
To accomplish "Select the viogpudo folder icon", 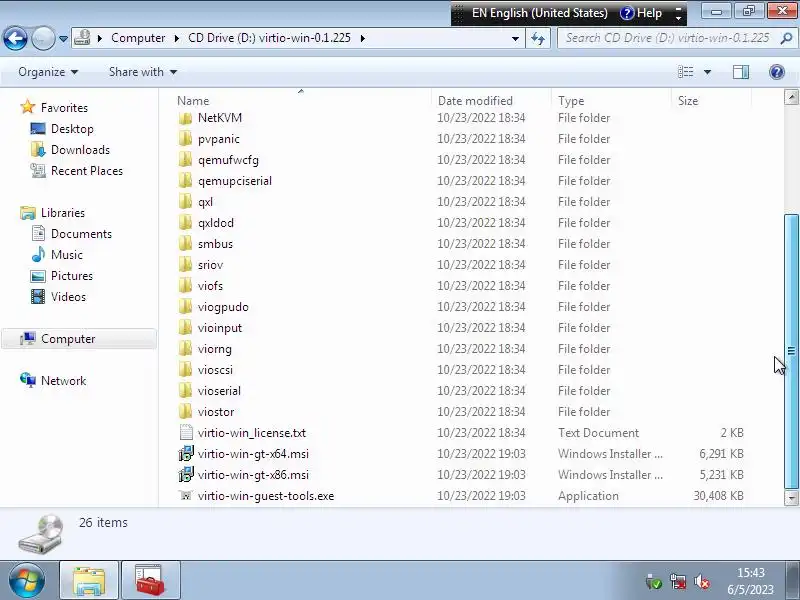I will (x=185, y=307).
